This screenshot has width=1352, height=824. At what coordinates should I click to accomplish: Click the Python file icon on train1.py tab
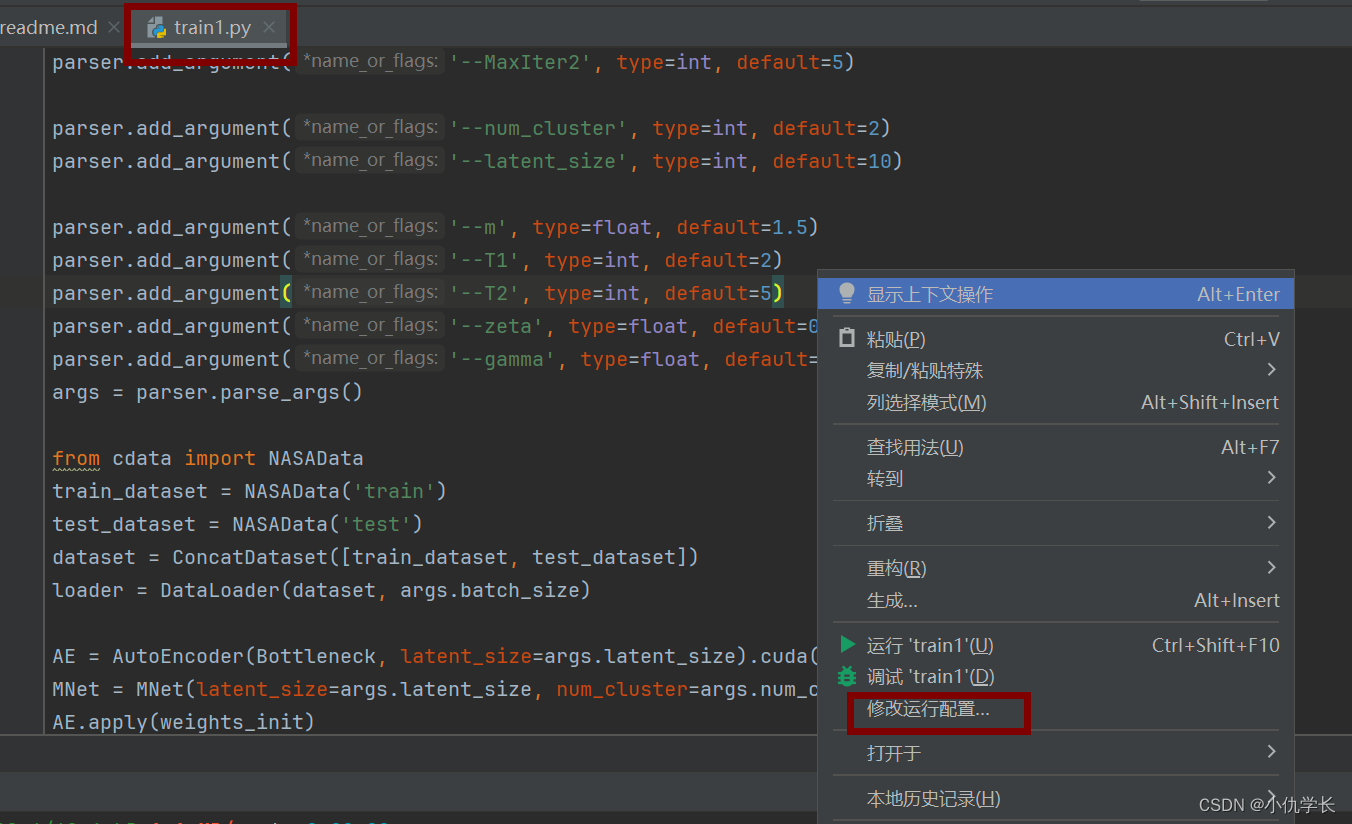156,28
